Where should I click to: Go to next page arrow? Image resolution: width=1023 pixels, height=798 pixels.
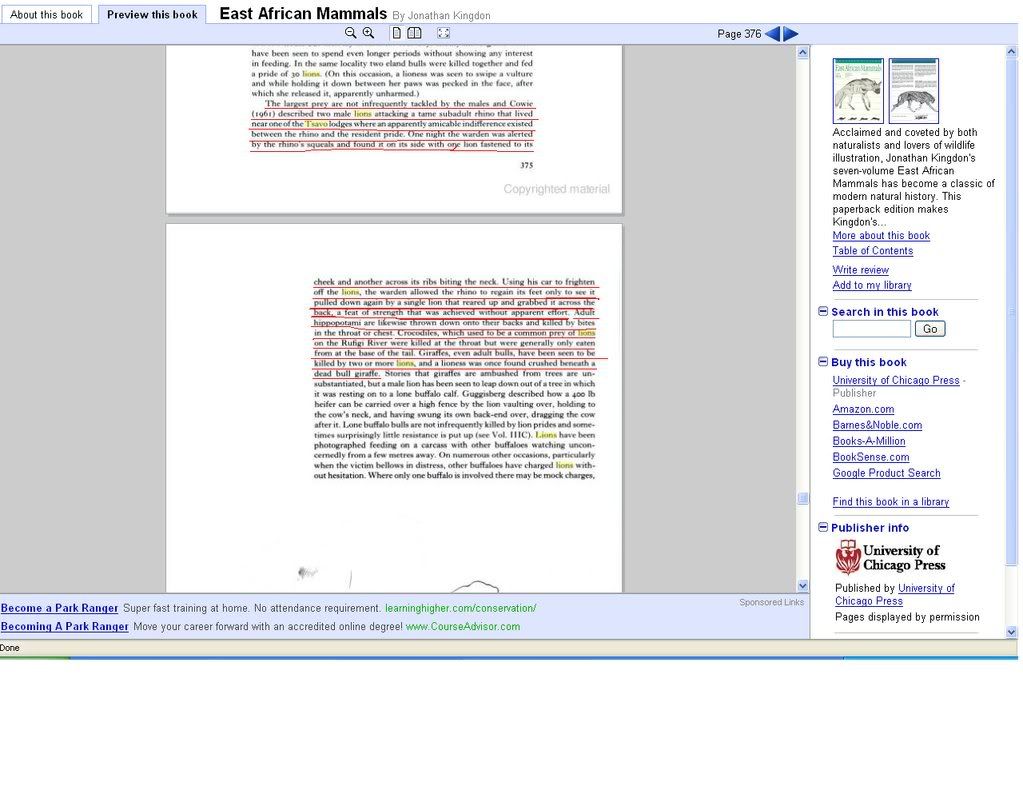point(791,34)
